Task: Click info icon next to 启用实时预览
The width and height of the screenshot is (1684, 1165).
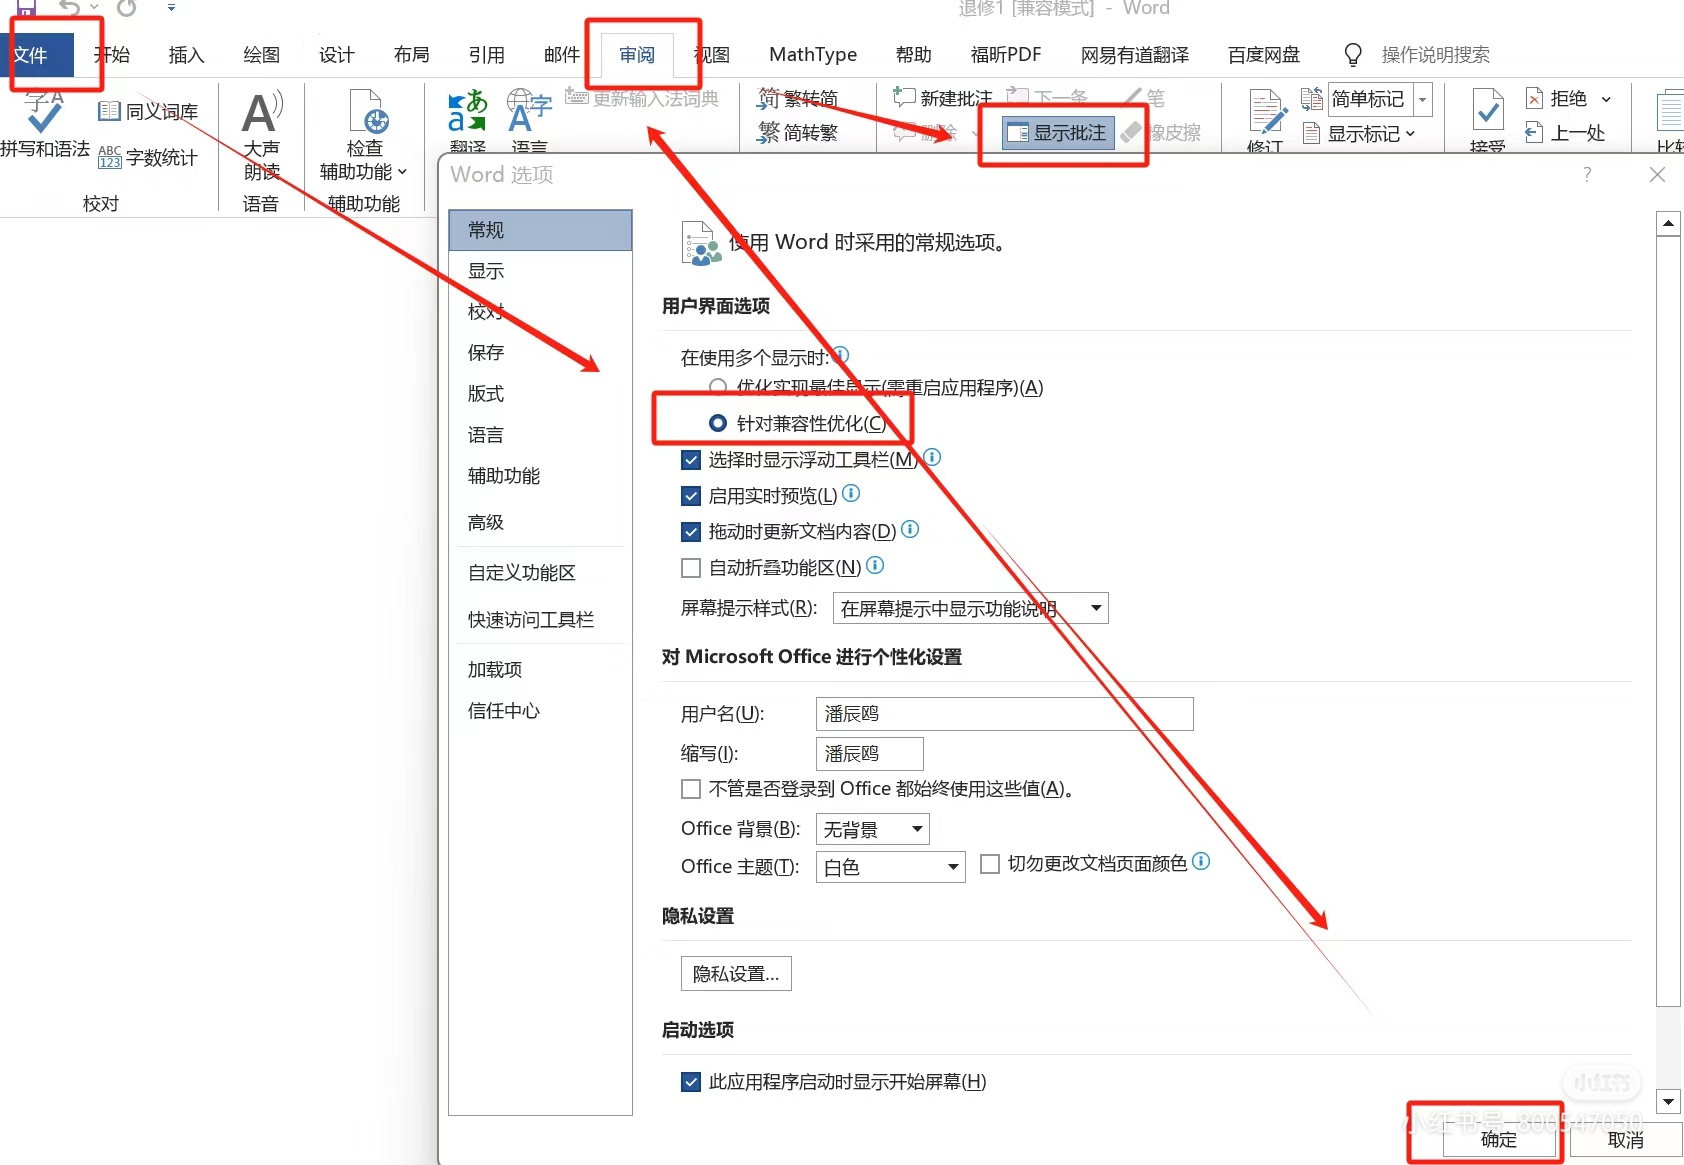Action: [851, 493]
